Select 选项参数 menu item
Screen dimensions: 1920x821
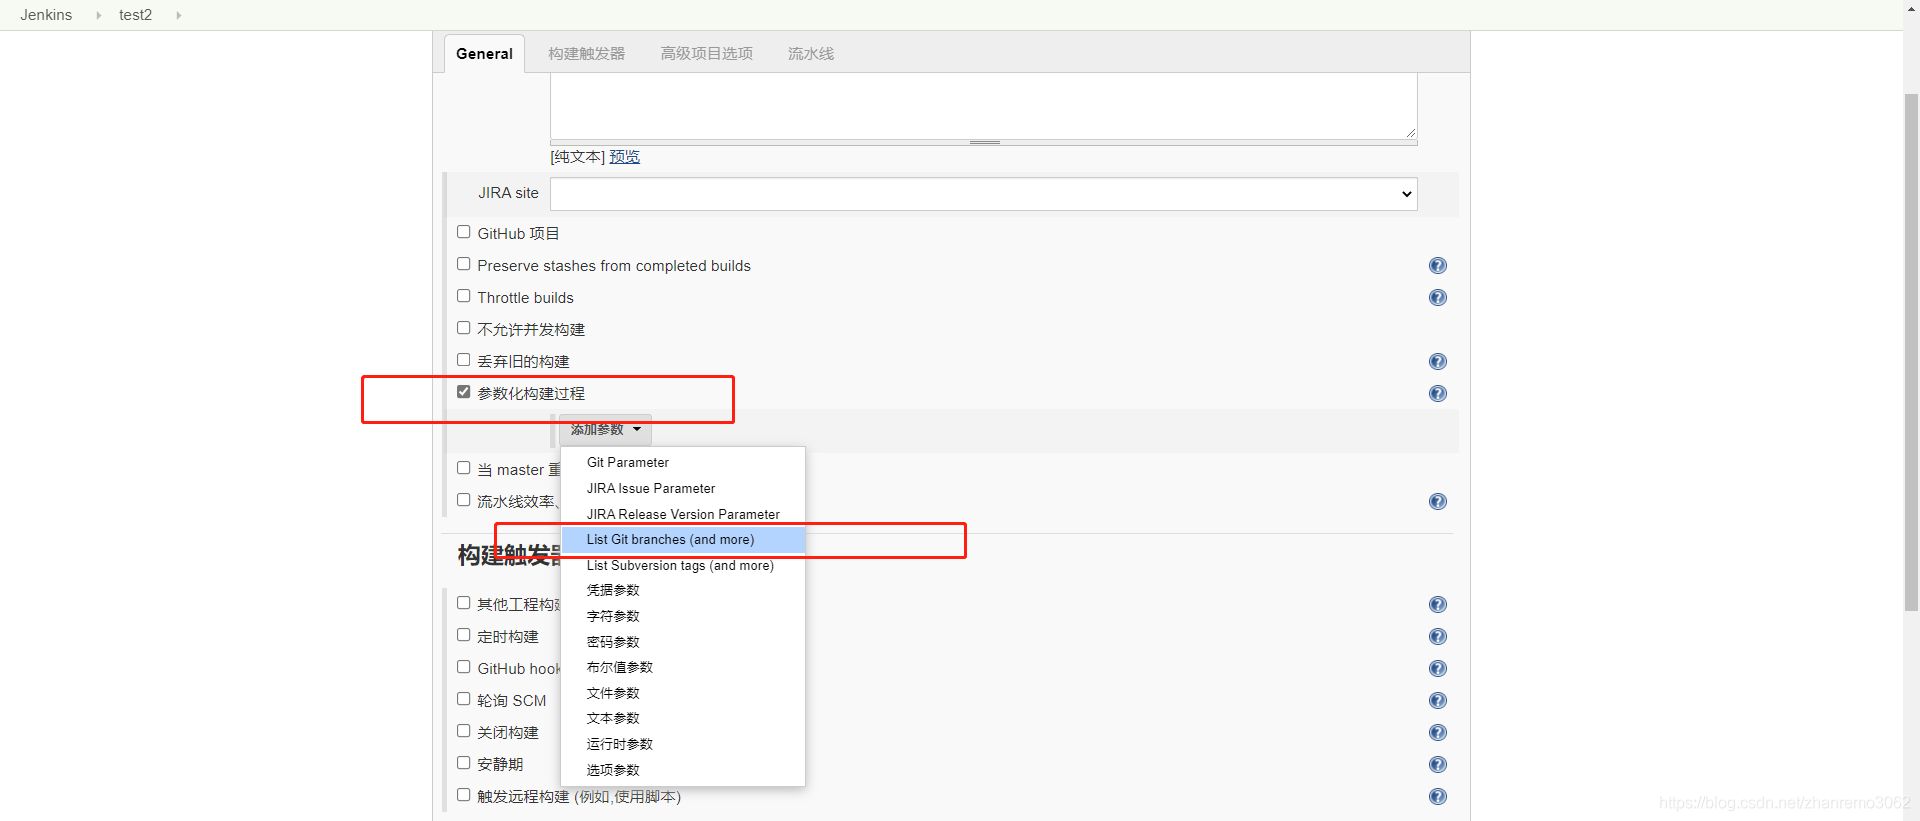tap(683, 770)
